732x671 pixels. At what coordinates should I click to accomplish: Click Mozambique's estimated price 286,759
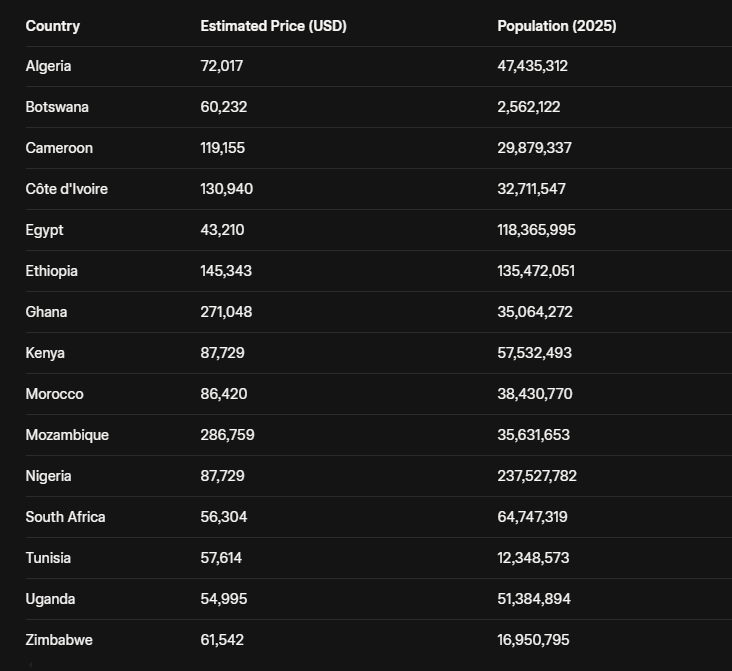[x=226, y=435]
